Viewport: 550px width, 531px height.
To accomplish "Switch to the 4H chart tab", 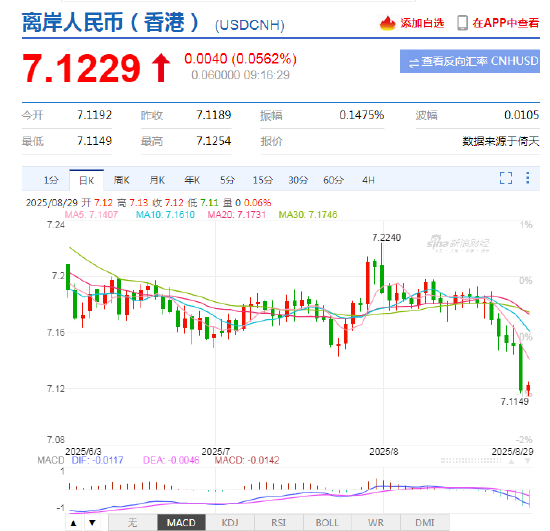I will (368, 180).
